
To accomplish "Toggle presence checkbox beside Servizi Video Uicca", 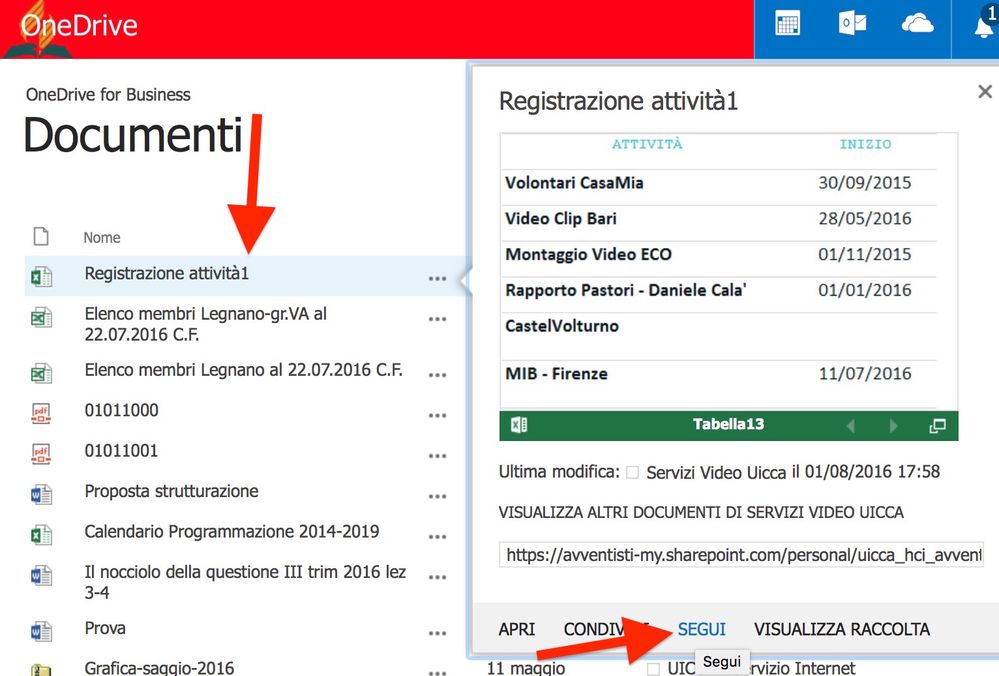I will [632, 472].
